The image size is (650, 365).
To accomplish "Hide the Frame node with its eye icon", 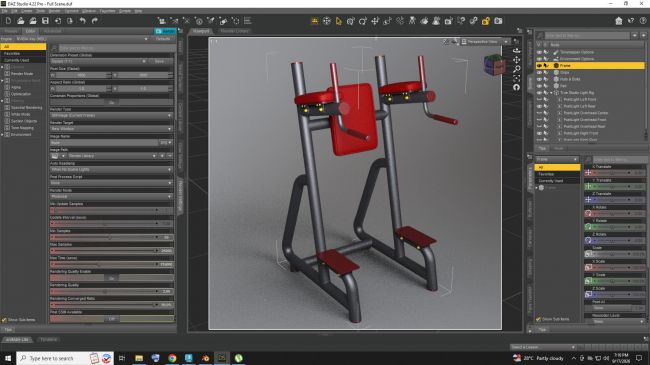I will [539, 66].
